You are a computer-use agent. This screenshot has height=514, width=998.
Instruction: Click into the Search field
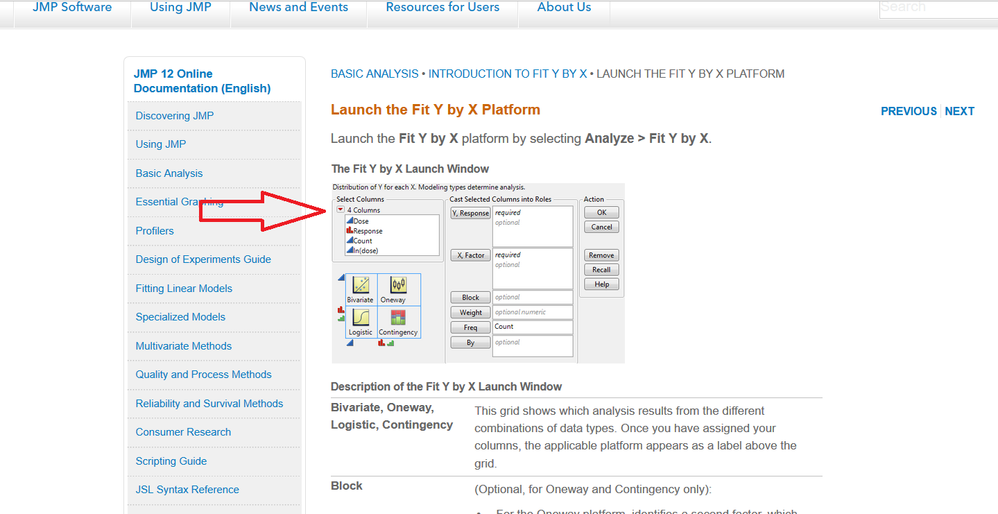[x=938, y=8]
